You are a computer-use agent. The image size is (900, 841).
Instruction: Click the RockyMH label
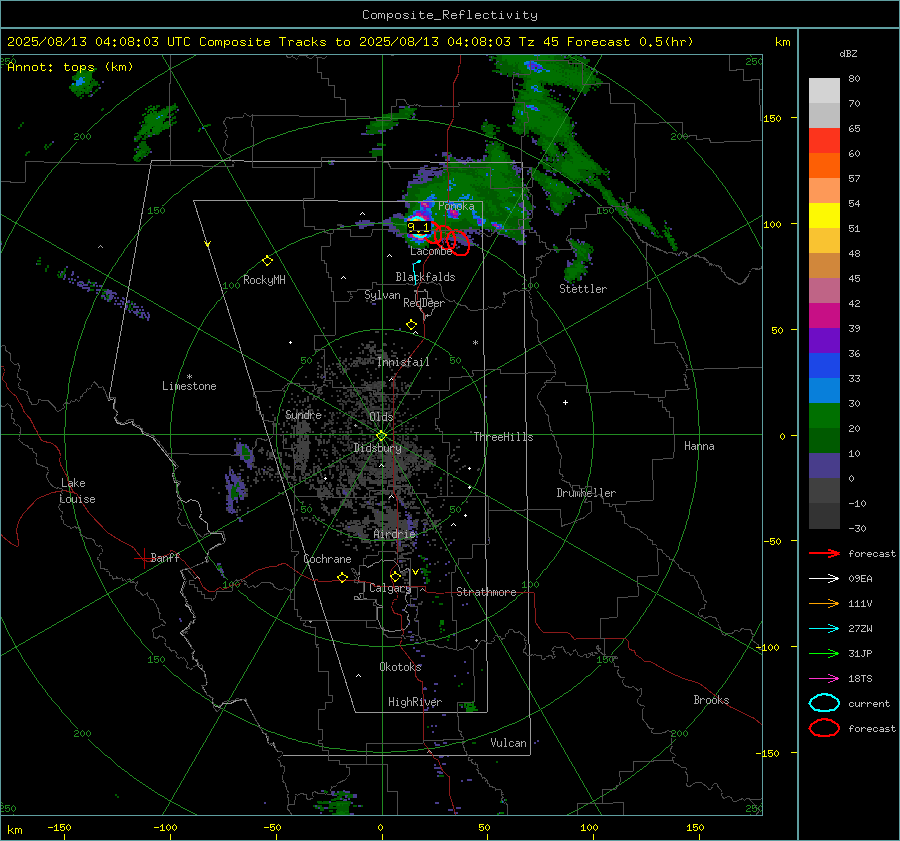click(264, 280)
